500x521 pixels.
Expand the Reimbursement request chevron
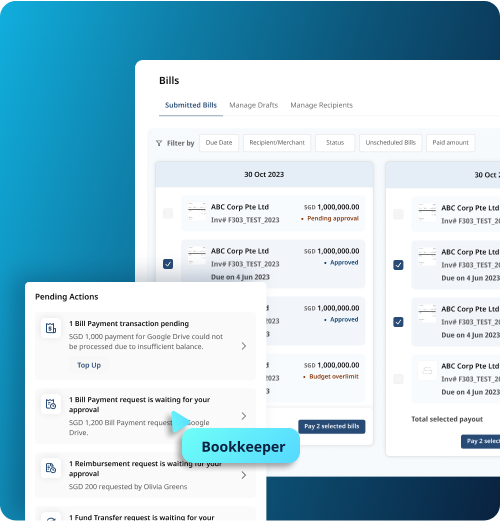coord(244,475)
